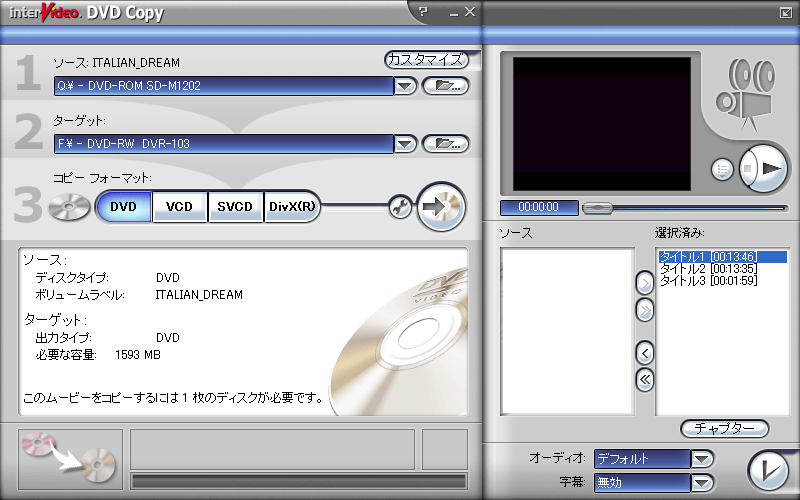Start copy with disc arrow button
The width and height of the screenshot is (800, 500).
(x=441, y=207)
